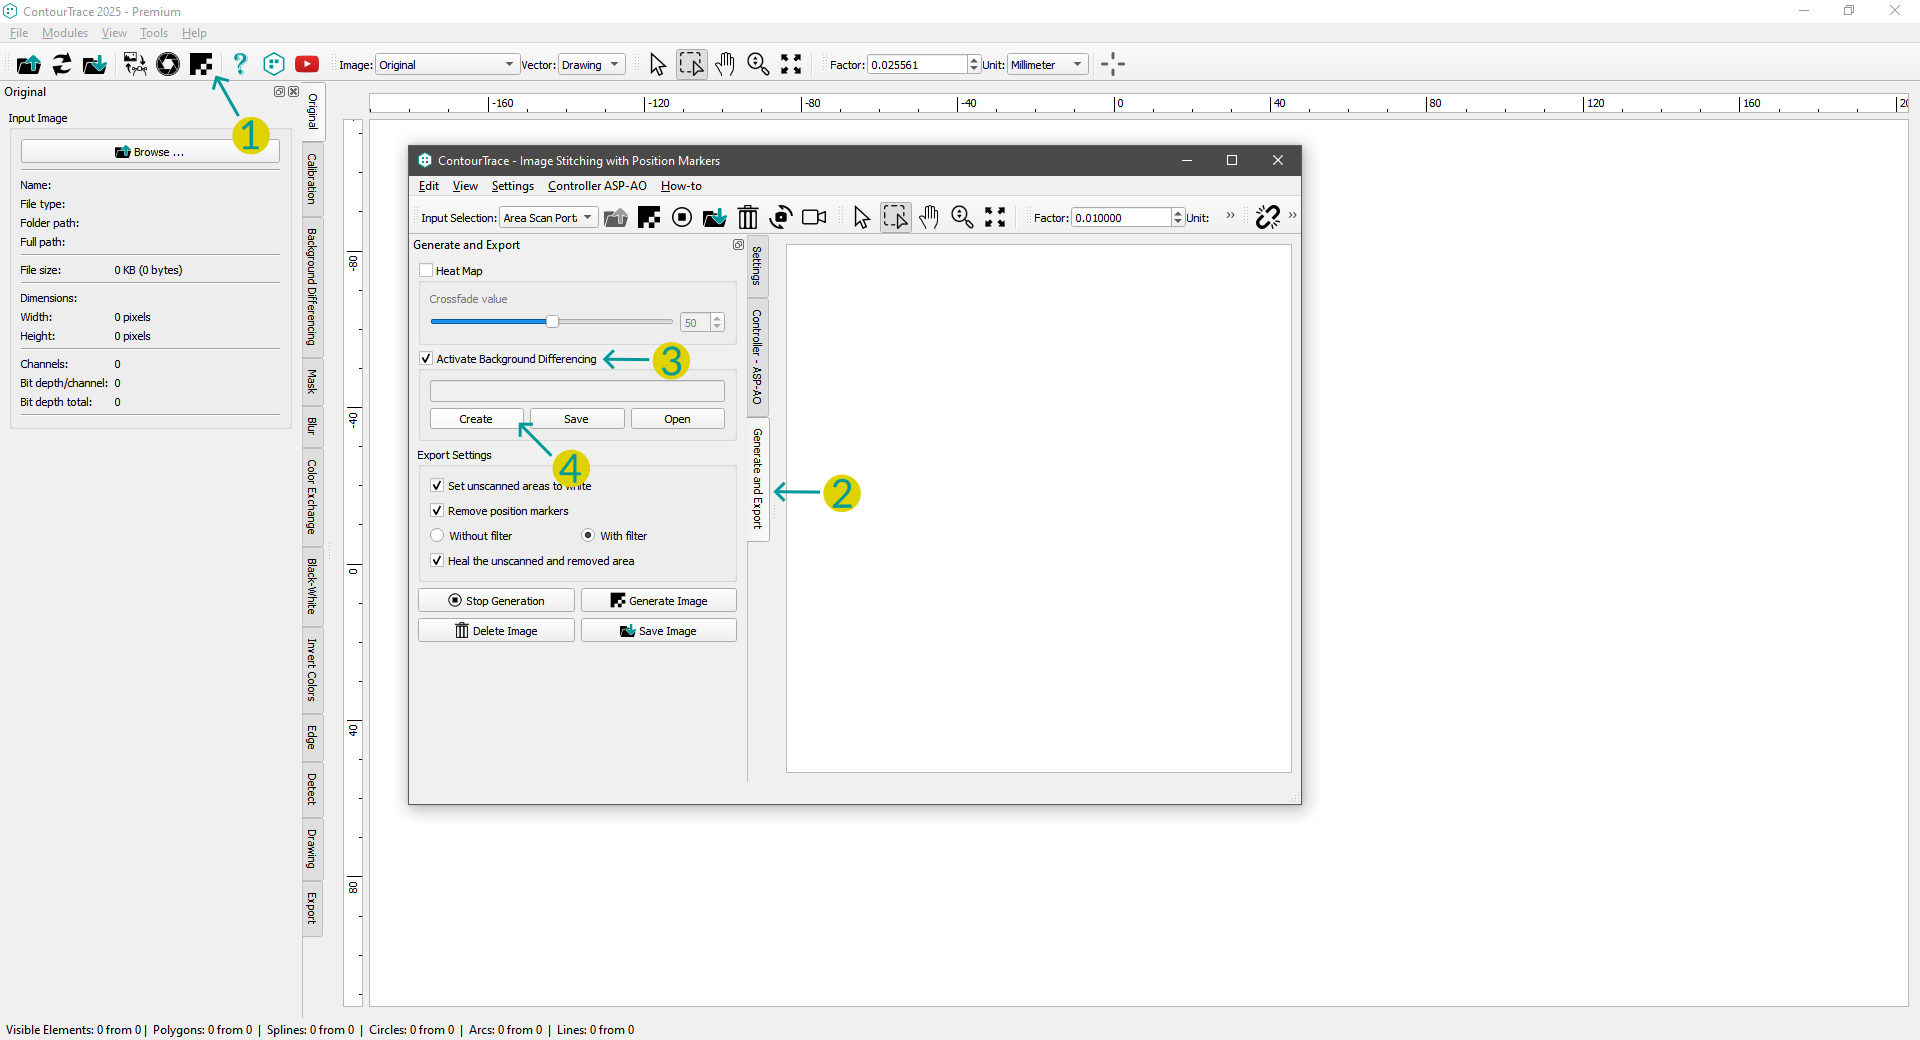Click the camera aperture icon in main toolbar

(168, 65)
